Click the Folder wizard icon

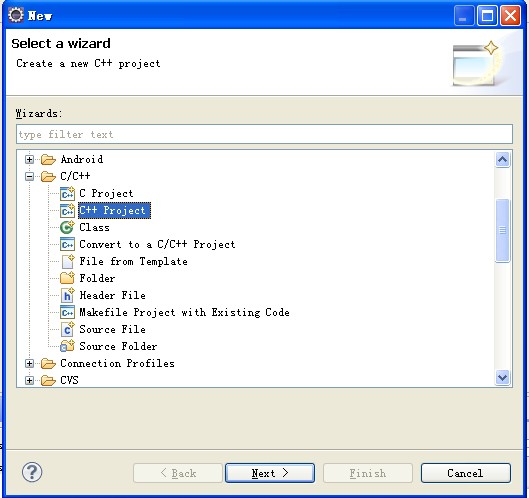tap(67, 278)
